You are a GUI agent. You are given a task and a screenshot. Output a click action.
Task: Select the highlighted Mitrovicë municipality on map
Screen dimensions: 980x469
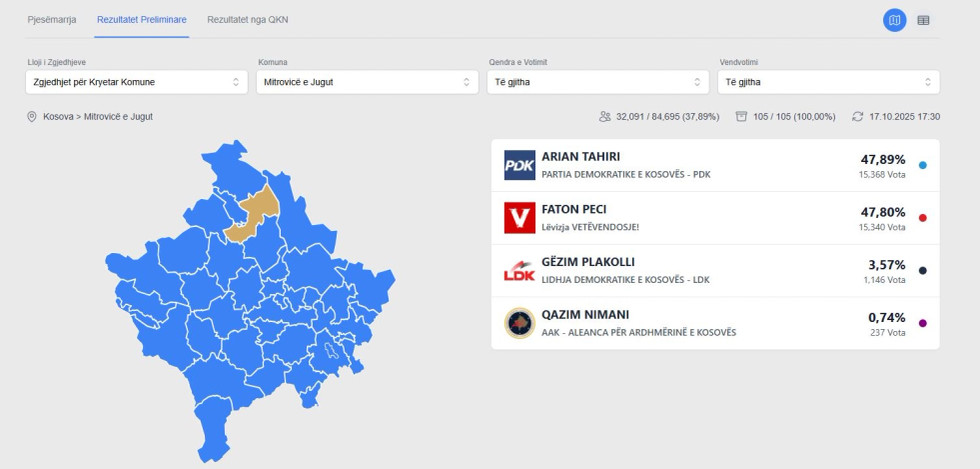(251, 214)
